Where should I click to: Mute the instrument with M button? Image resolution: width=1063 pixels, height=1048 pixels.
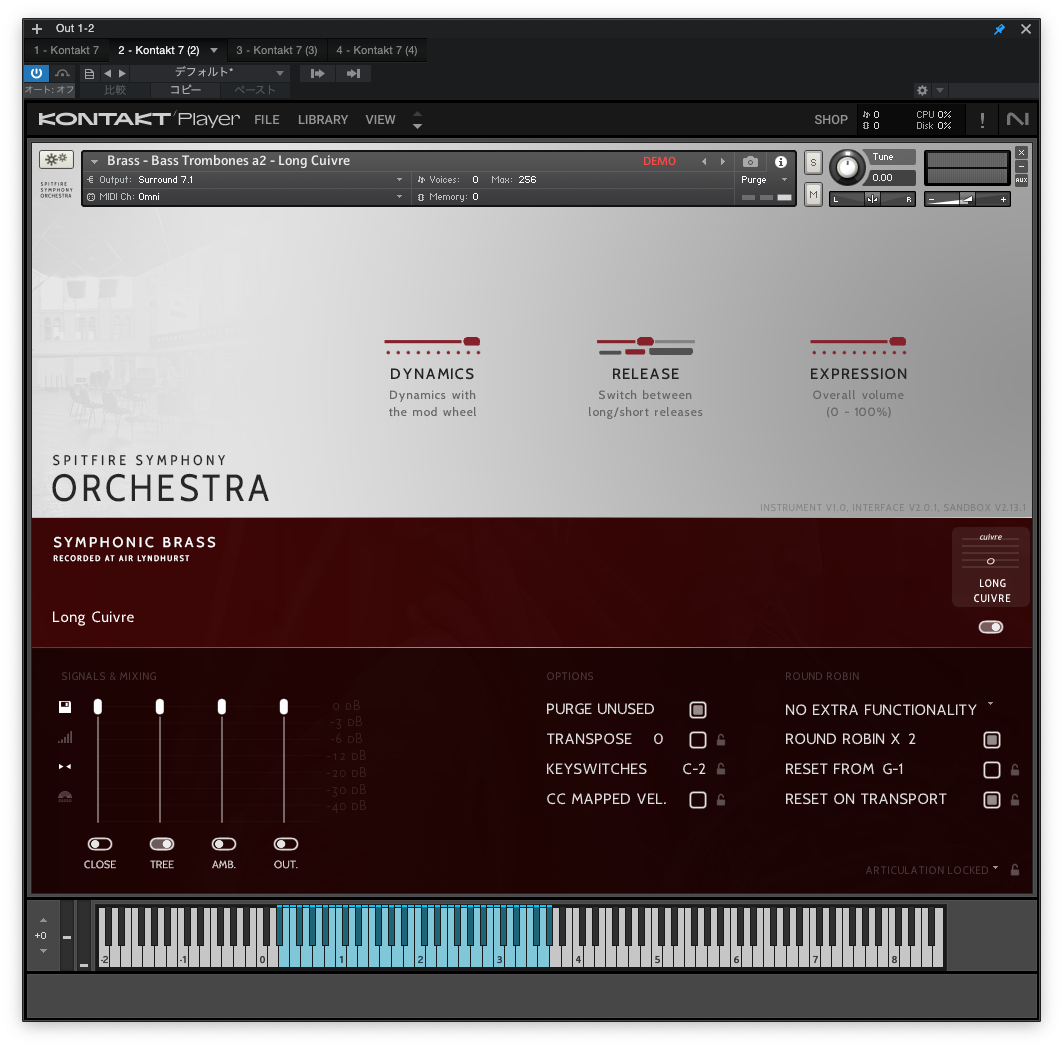[x=814, y=195]
